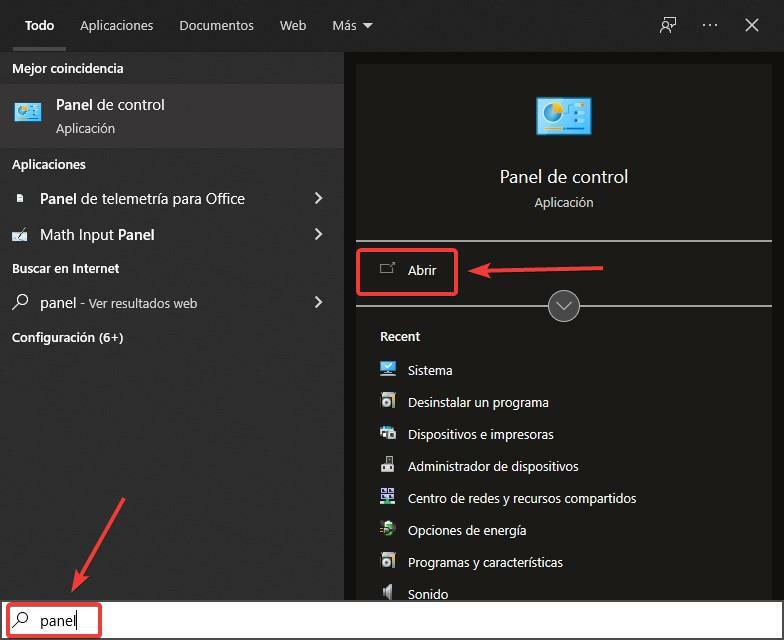The image size is (784, 640).
Task: Open Sonido from the Recent list
Action: coord(428,594)
